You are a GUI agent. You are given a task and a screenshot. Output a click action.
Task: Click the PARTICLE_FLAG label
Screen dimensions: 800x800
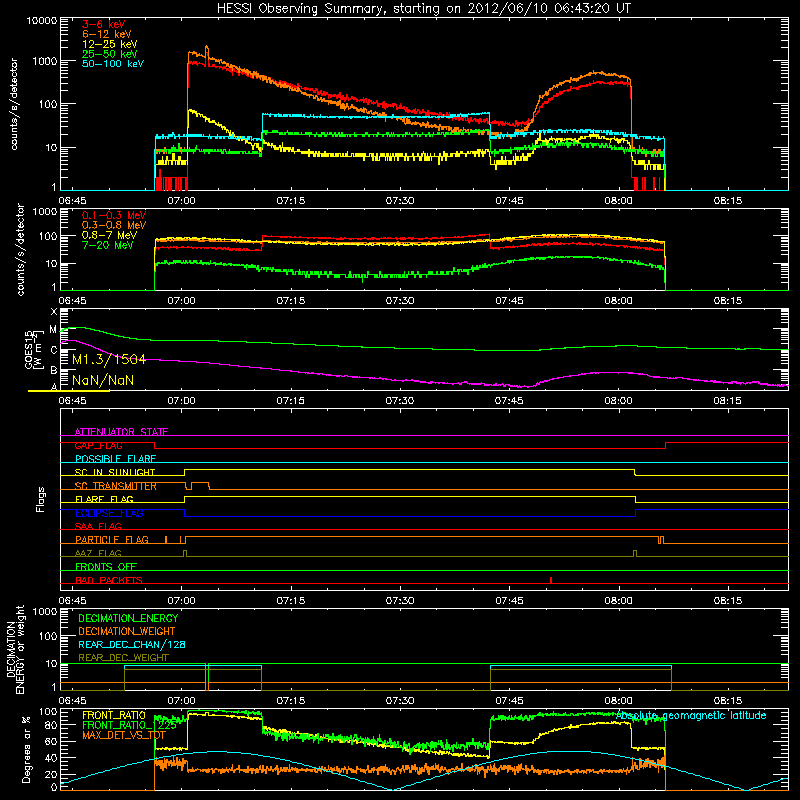(x=112, y=539)
